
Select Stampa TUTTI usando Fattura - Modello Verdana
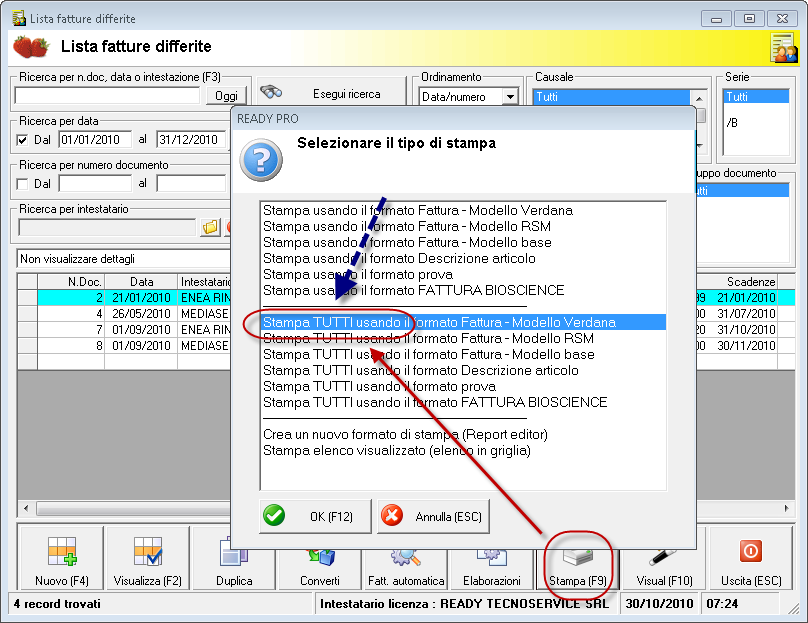tap(464, 323)
